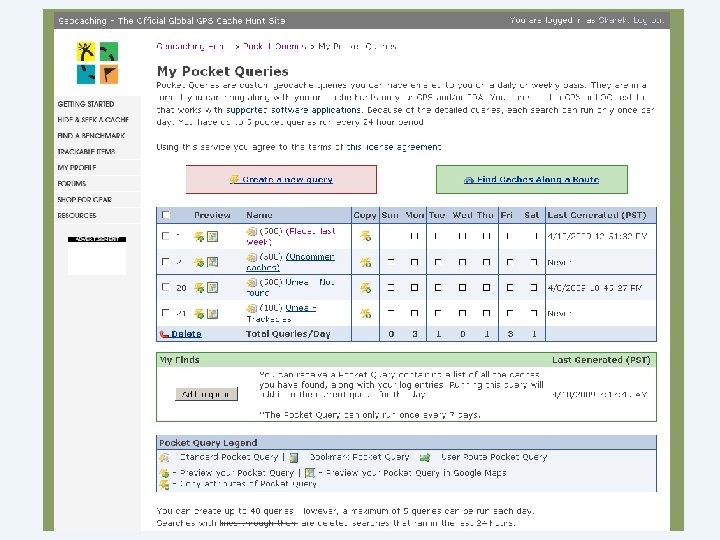Click the query type icon beside Placed last week
The image size is (720, 540).
251,231
